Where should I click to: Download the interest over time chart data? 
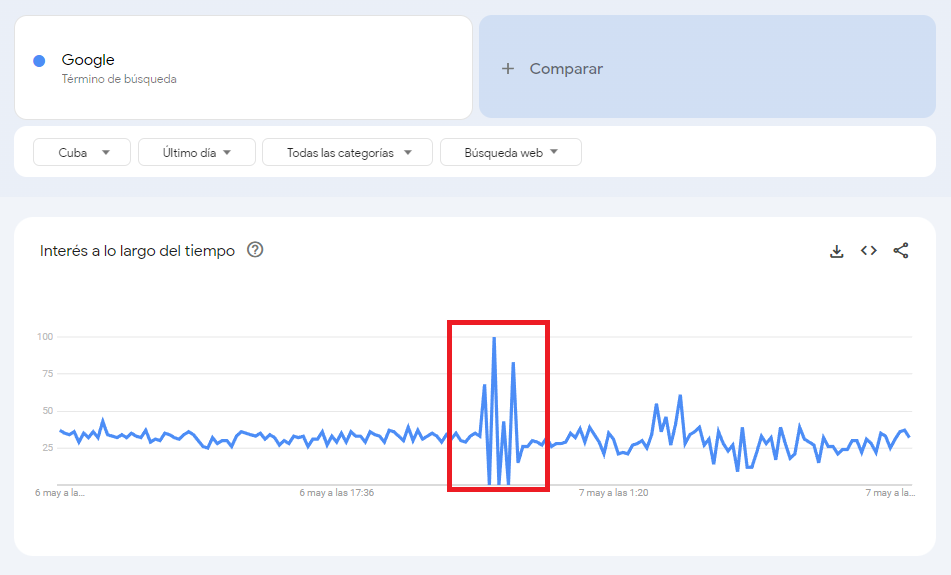click(x=836, y=251)
